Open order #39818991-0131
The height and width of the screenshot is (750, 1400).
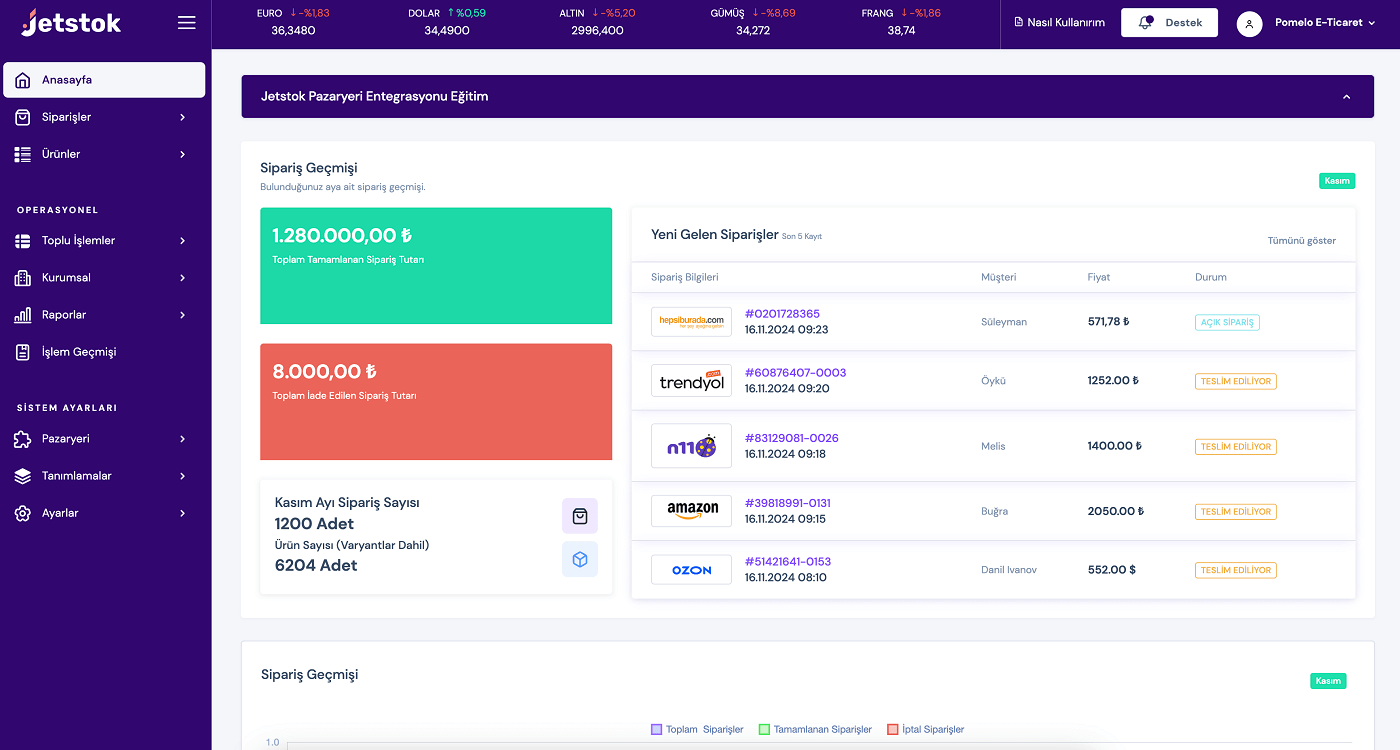coord(788,503)
